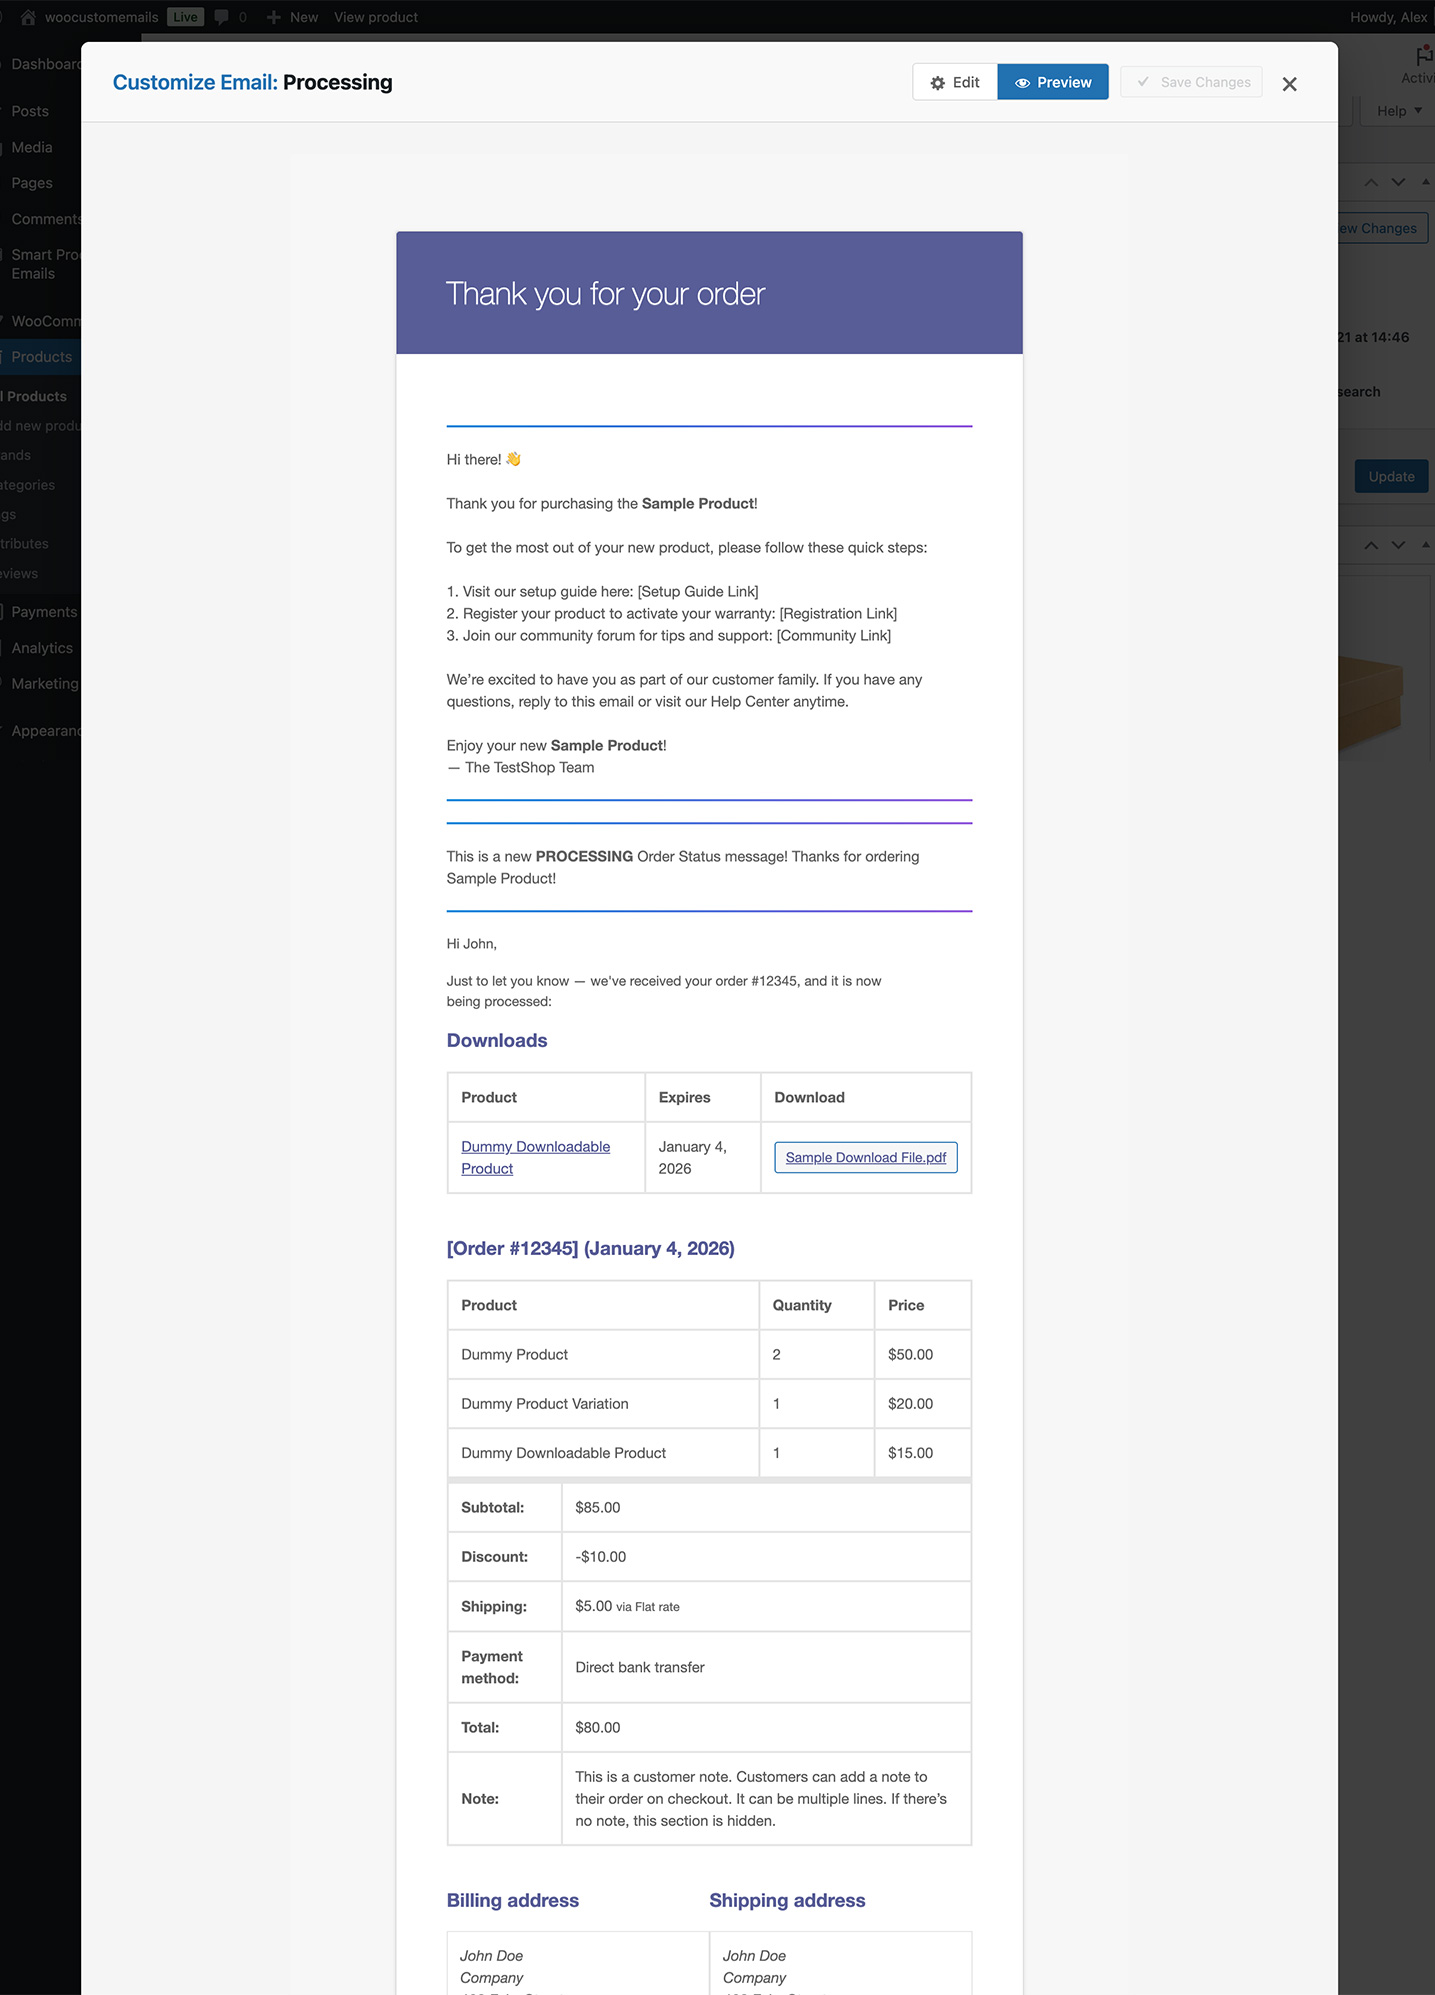Image resolution: width=1435 pixels, height=1995 pixels.
Task: Open the Howdy, Alex account menu
Action: [x=1387, y=17]
